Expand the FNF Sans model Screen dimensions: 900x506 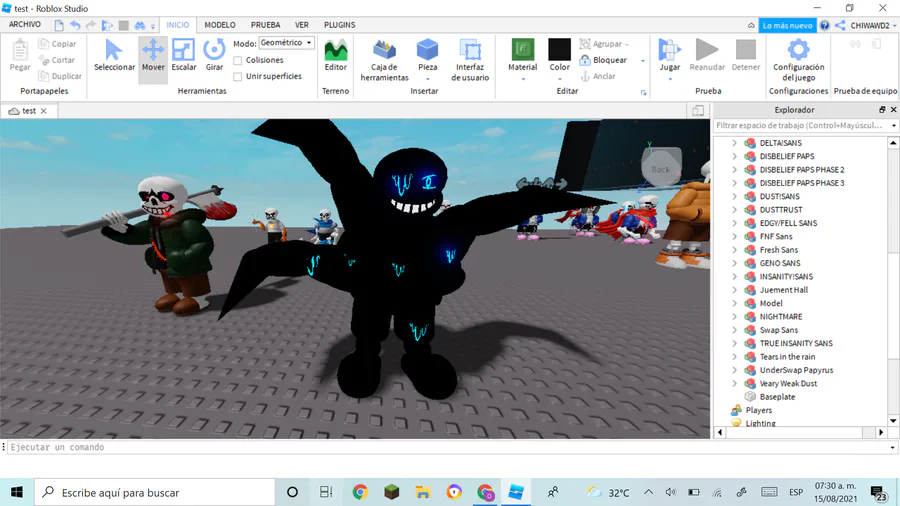pyautogui.click(x=734, y=236)
